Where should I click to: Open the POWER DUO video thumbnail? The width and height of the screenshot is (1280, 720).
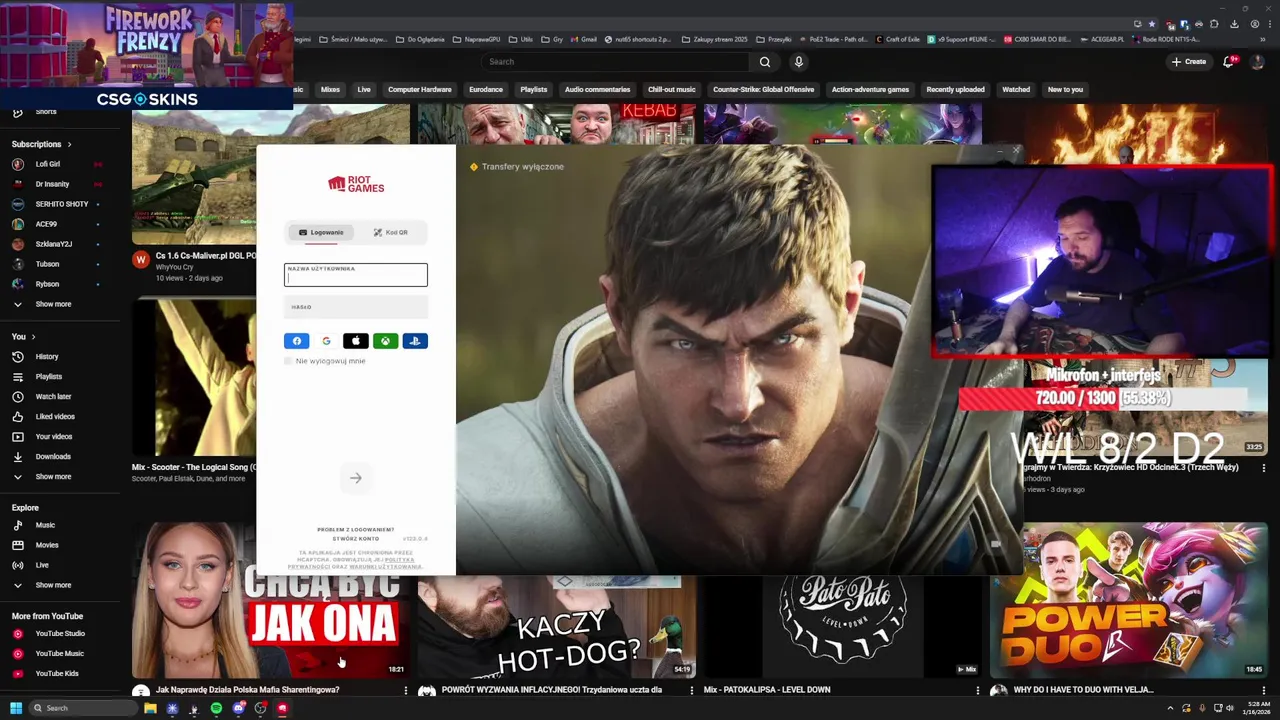(1129, 600)
